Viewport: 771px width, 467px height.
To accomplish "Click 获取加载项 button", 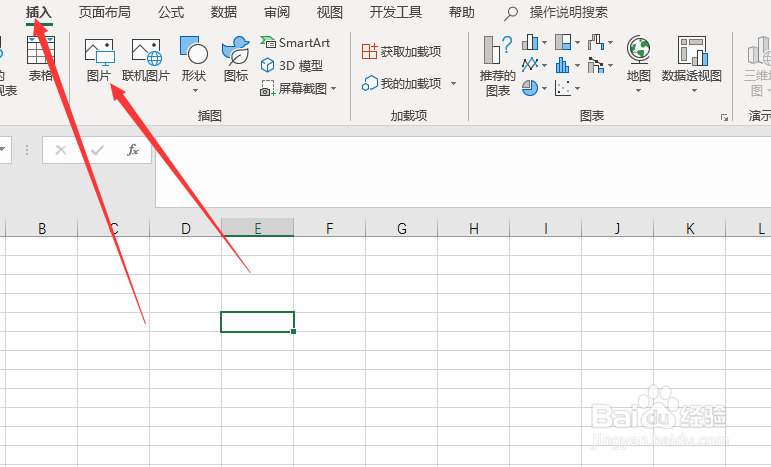I will pyautogui.click(x=402, y=51).
